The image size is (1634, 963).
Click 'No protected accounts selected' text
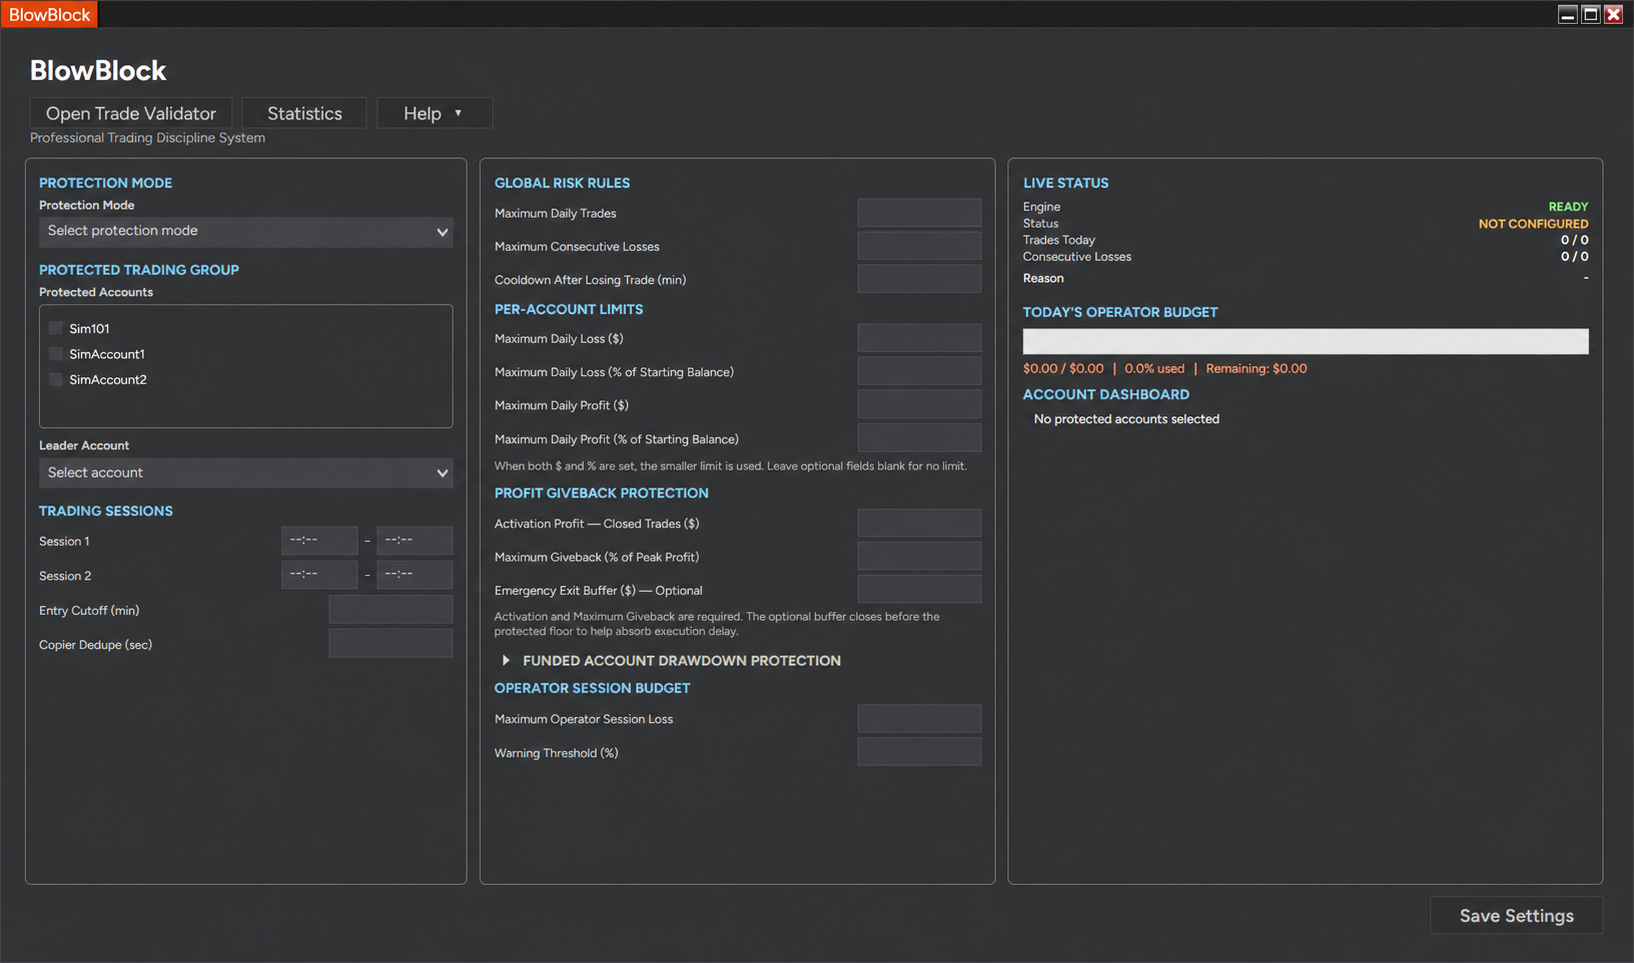tap(1127, 419)
